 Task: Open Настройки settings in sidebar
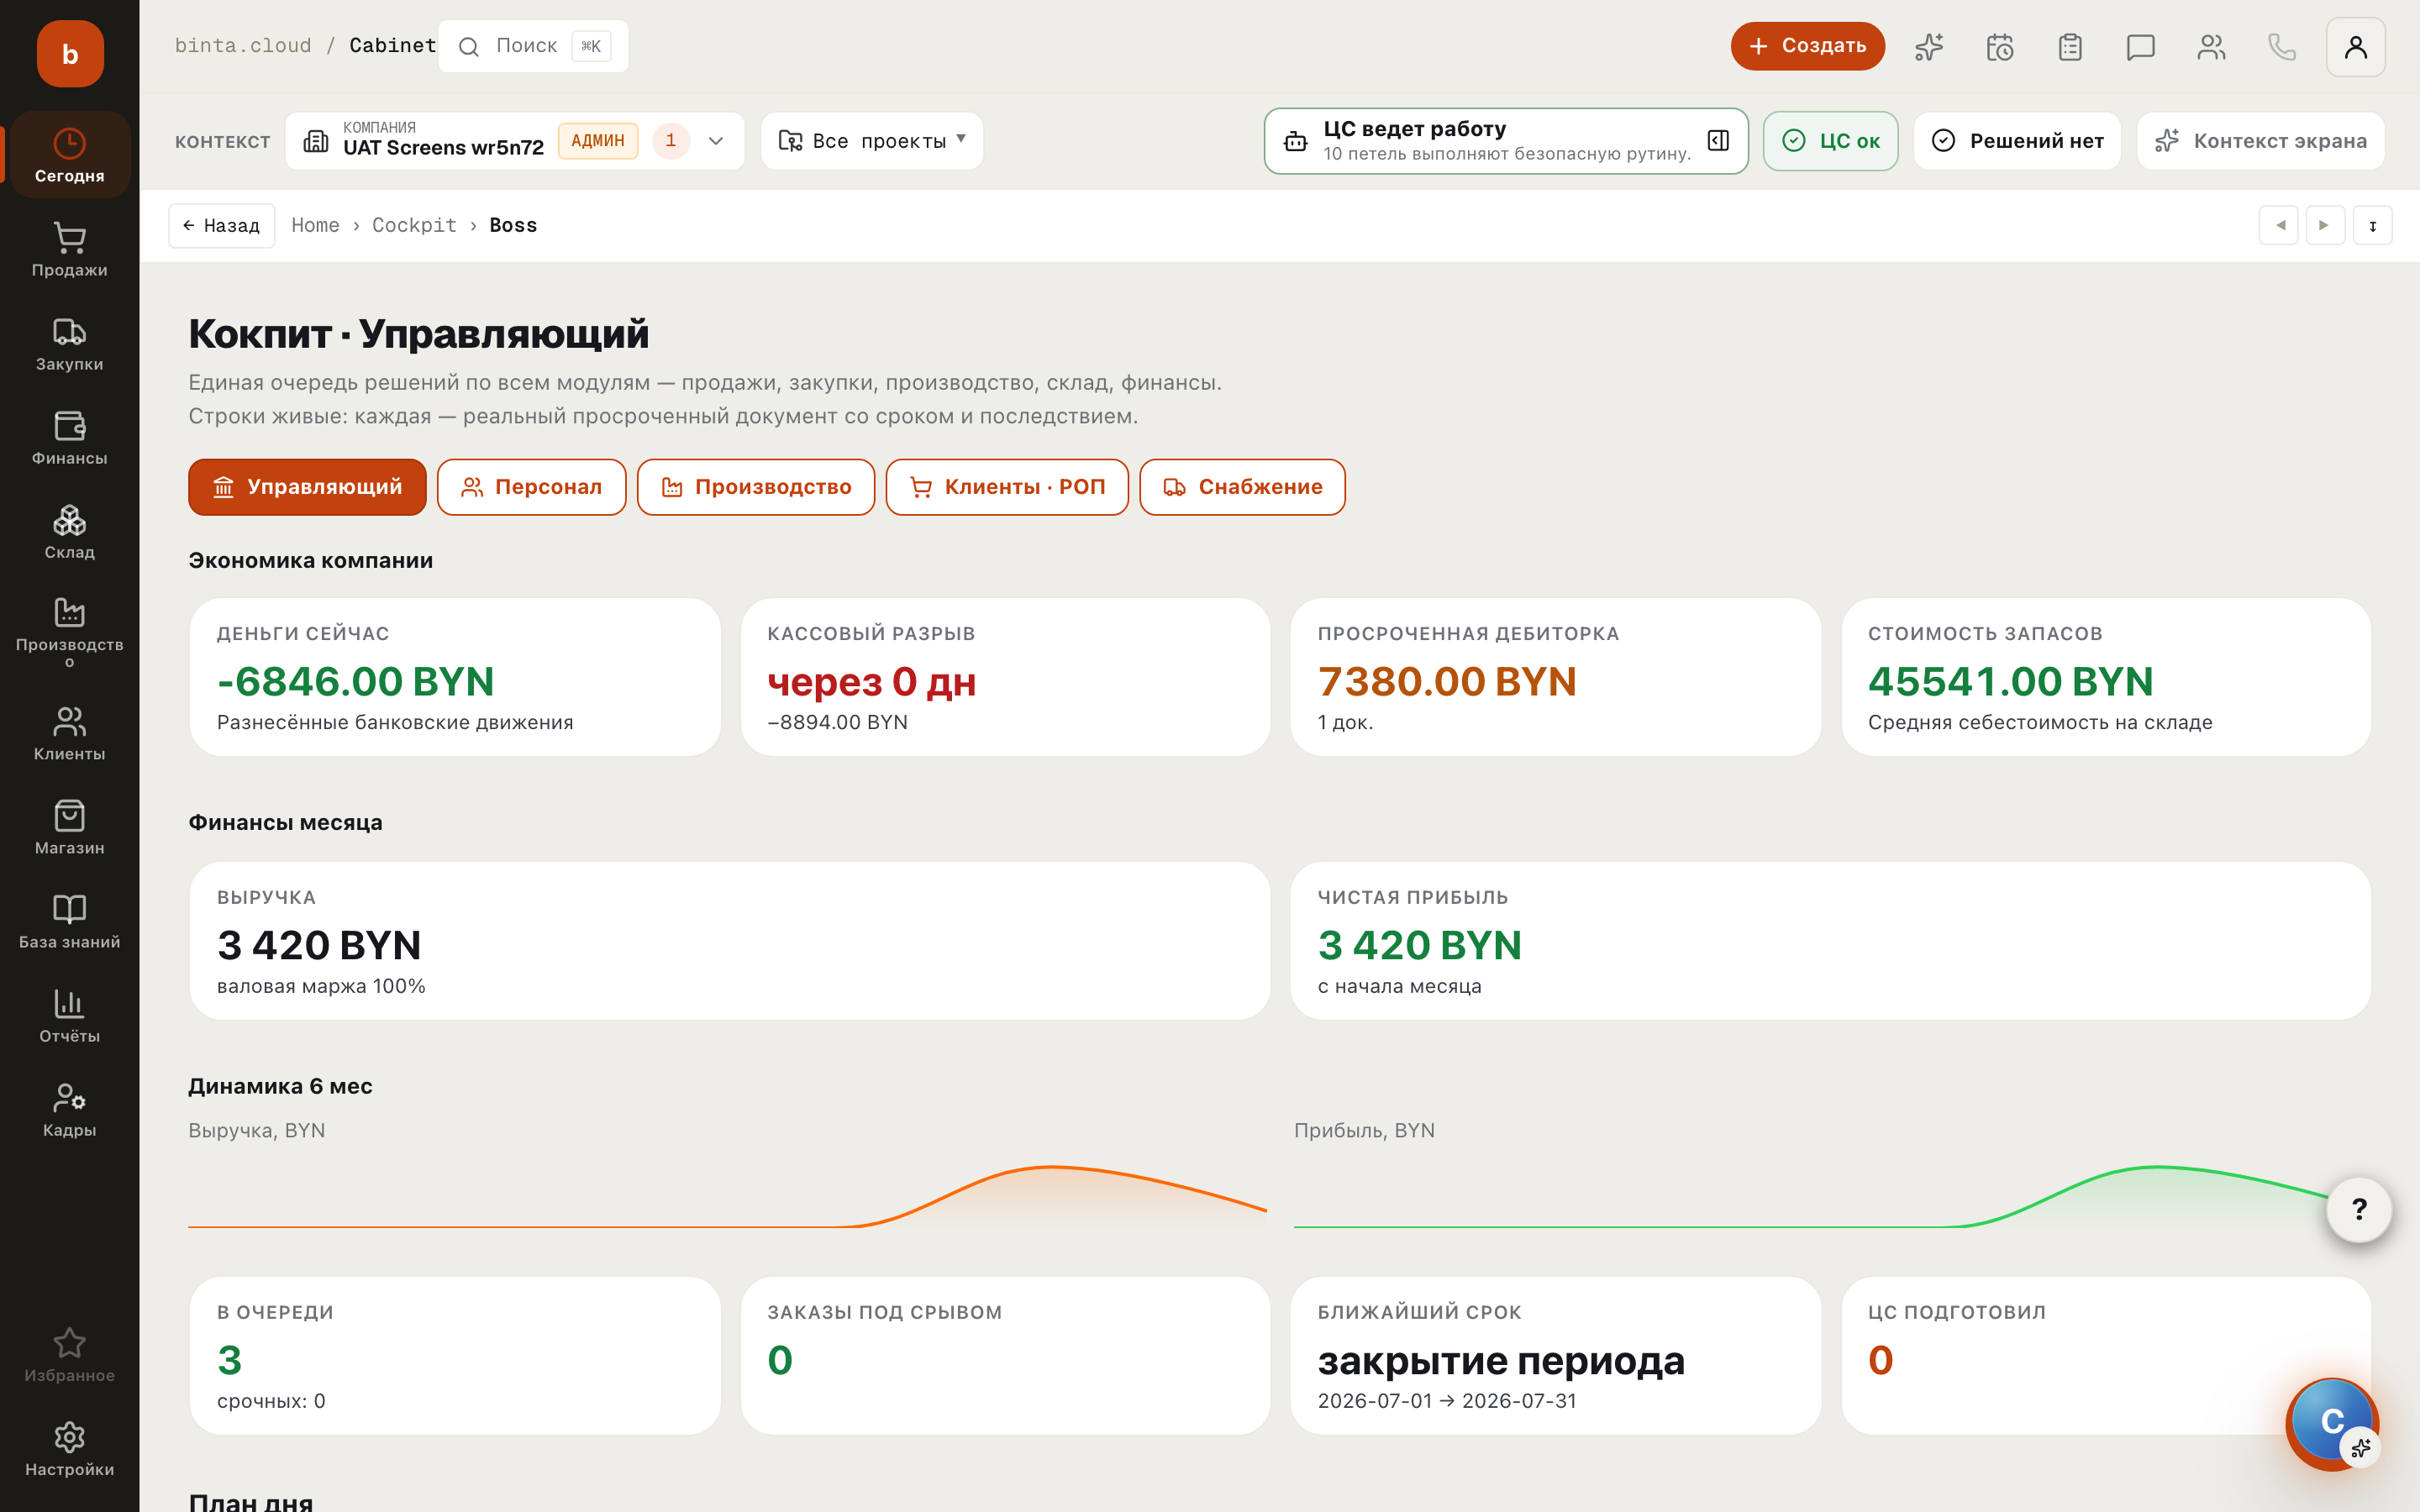click(x=70, y=1448)
